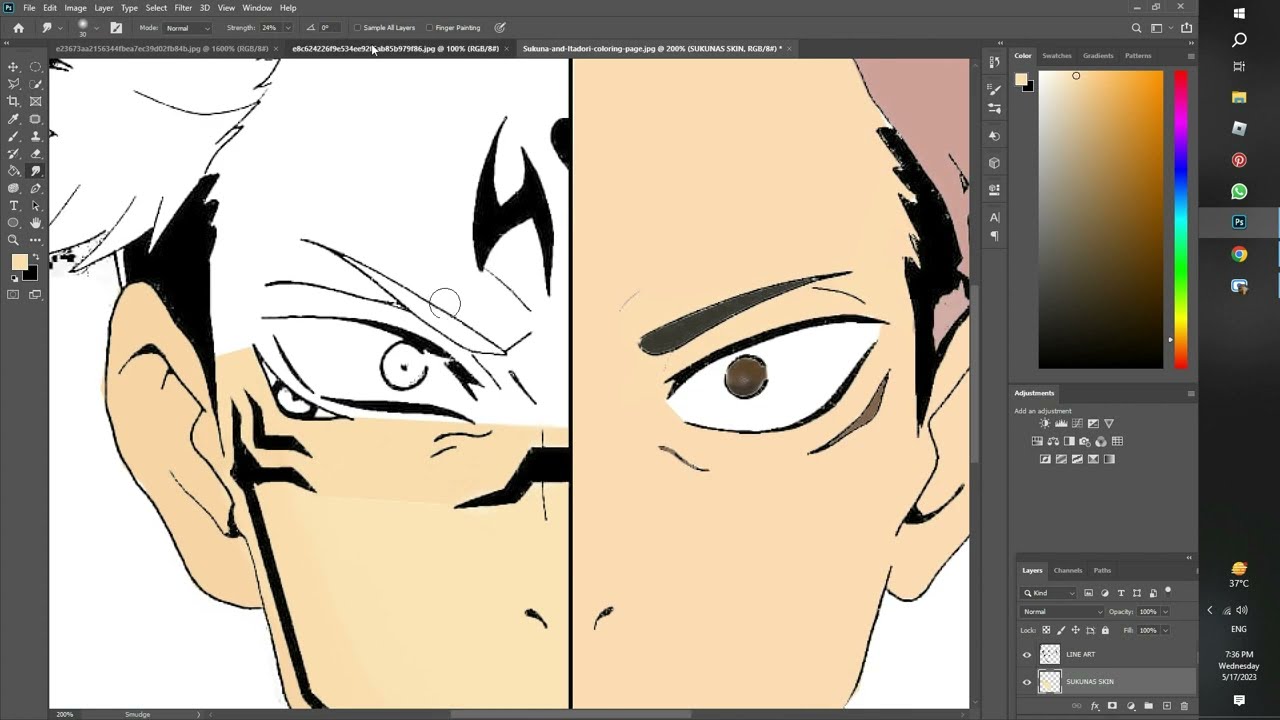Add a layer mask

coord(1112,706)
